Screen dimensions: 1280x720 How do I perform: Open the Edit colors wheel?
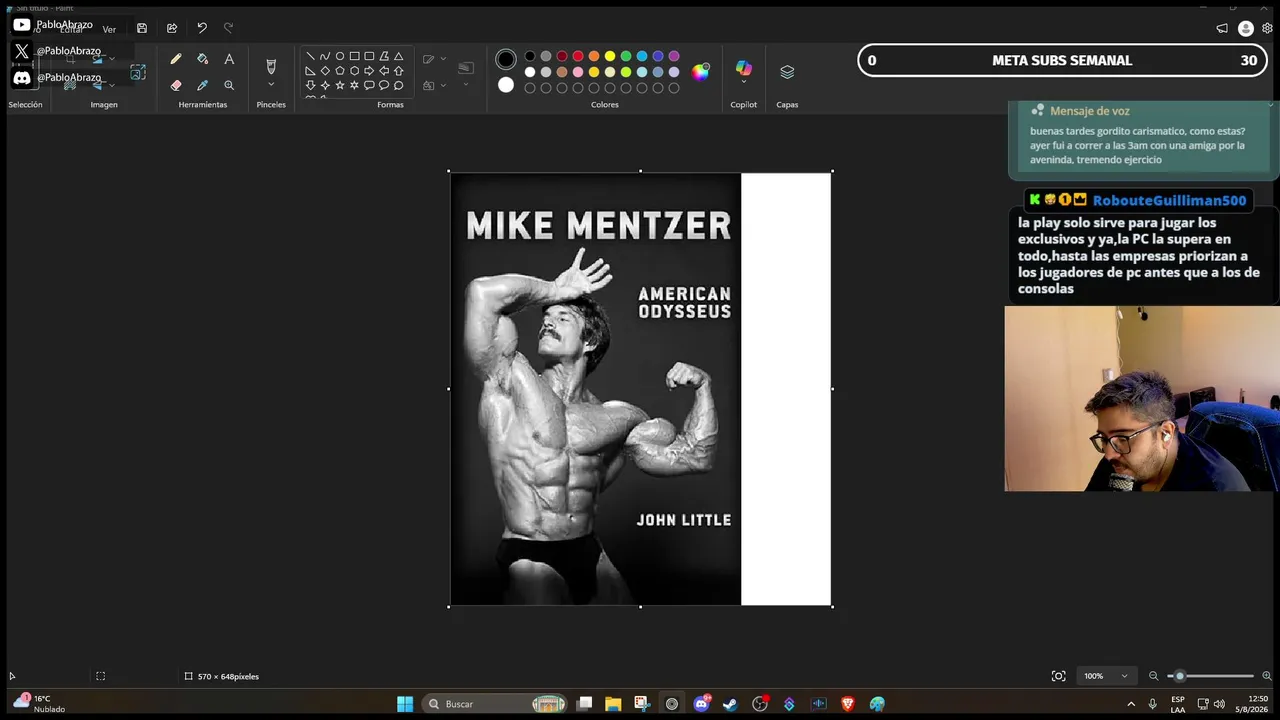[700, 71]
